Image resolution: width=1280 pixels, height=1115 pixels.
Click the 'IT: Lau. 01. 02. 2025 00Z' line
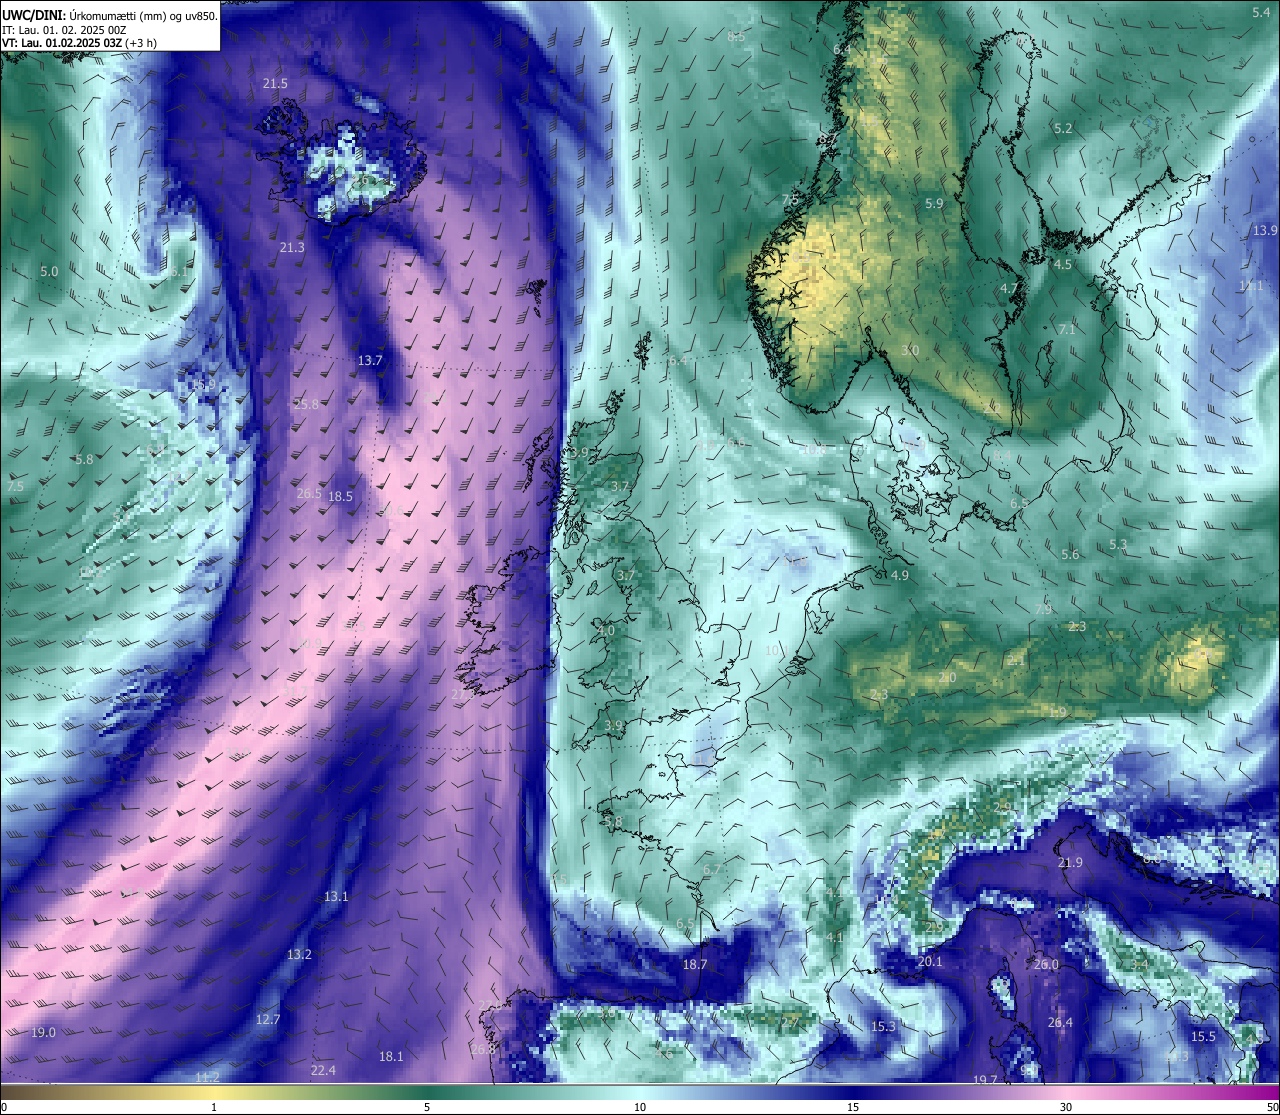pyautogui.click(x=64, y=30)
